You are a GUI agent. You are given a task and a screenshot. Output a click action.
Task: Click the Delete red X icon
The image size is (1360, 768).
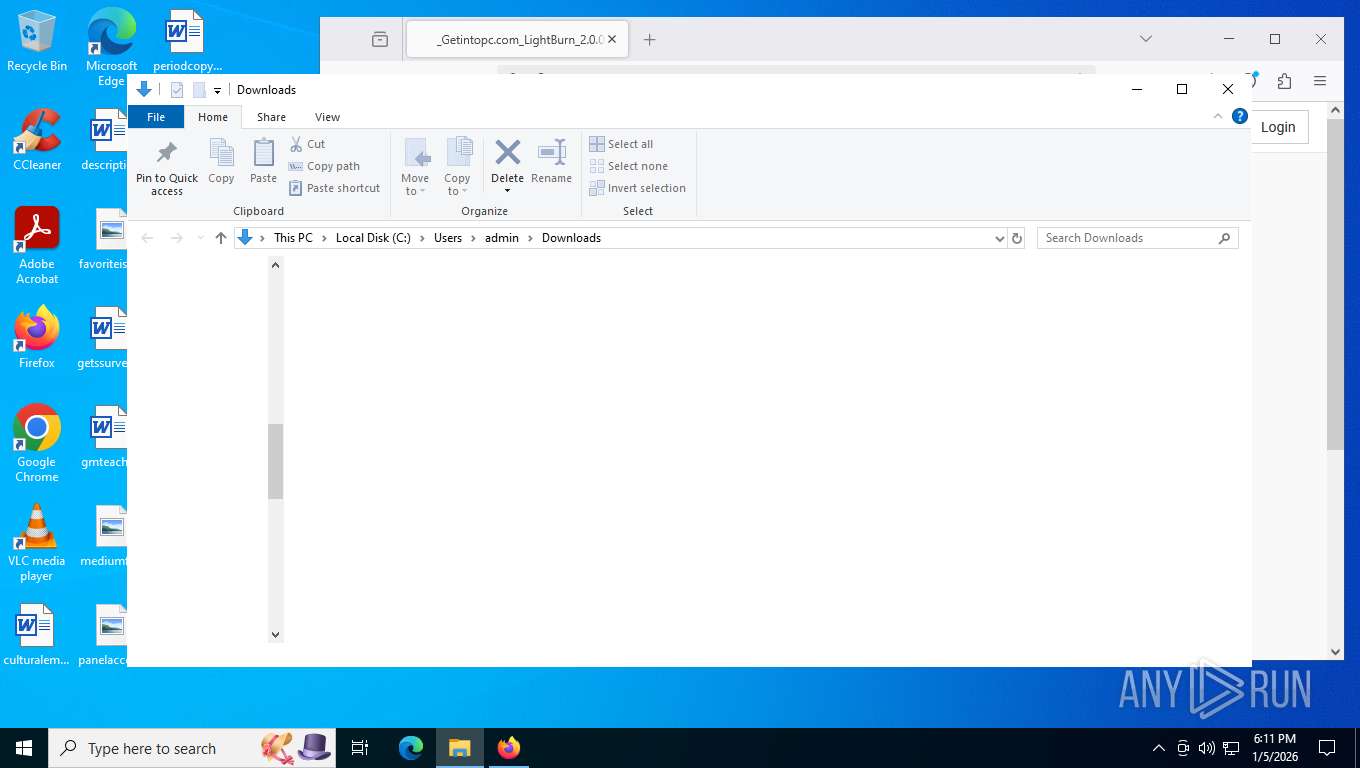pos(507,152)
